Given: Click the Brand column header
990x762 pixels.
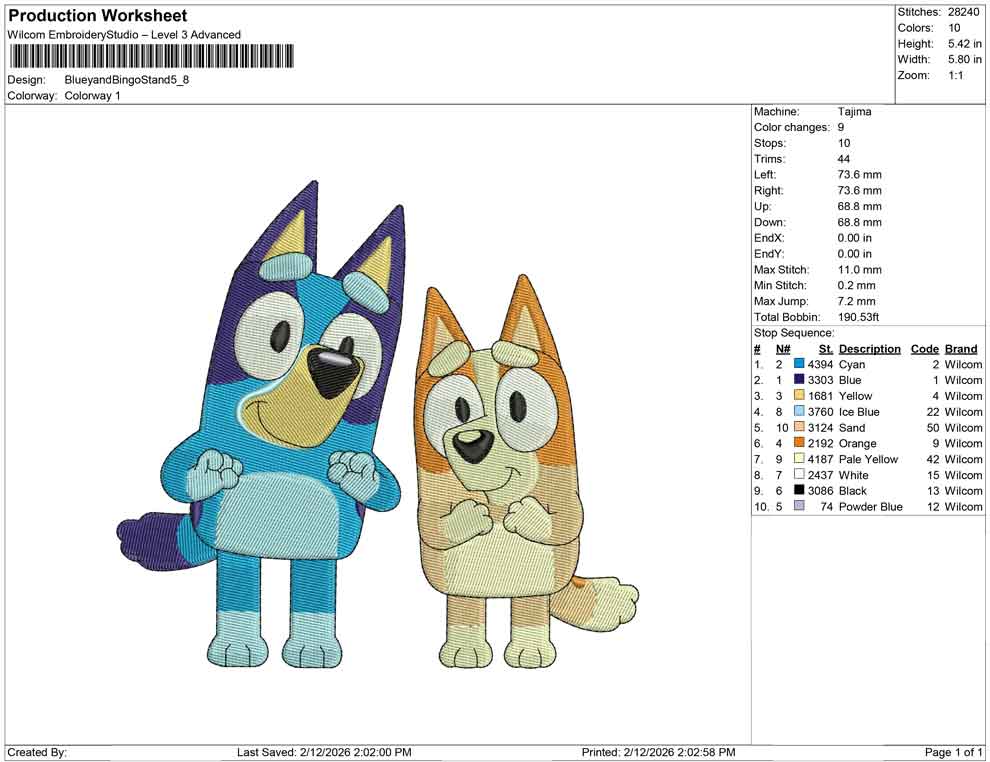Looking at the screenshot, I should [960, 348].
